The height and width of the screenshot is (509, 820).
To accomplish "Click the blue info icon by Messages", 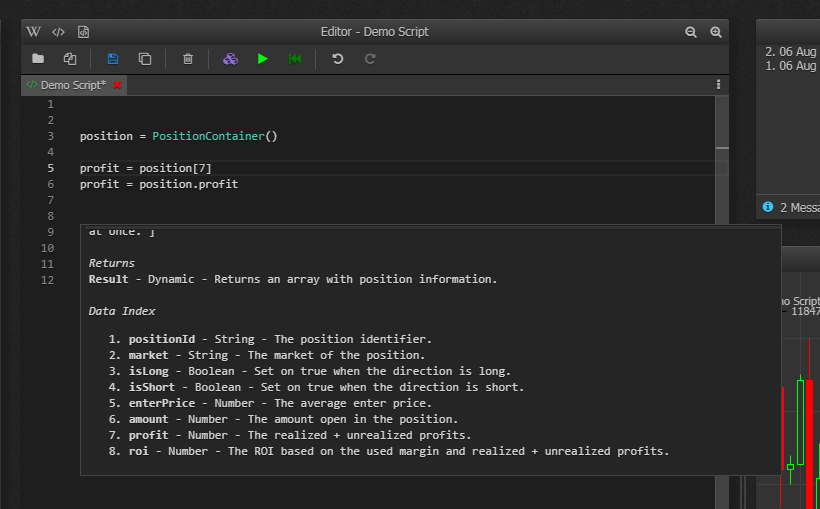I will (x=768, y=207).
